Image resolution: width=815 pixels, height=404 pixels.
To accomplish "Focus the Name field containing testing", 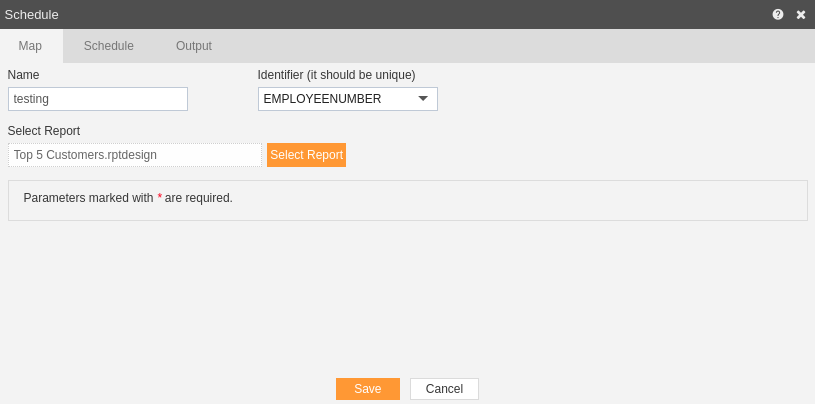I will tap(98, 99).
